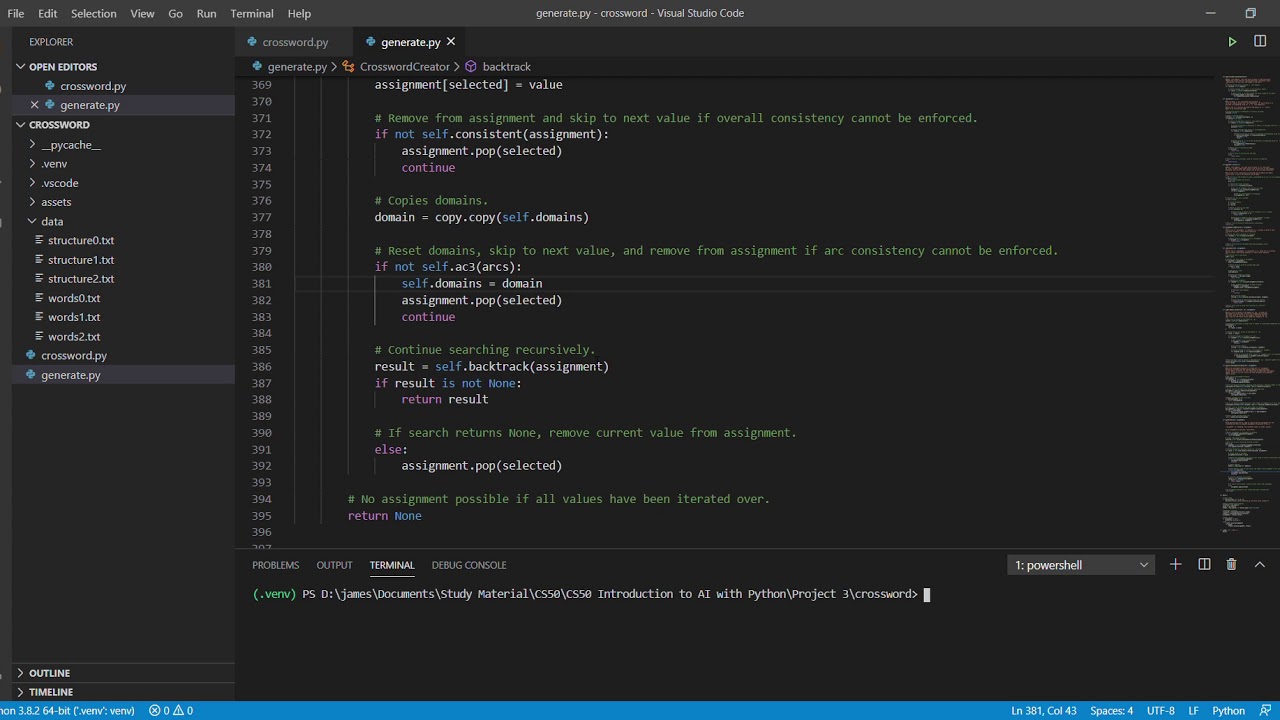Open the errors and warnings status indicator
Viewport: 1280px width, 720px height.
171,711
